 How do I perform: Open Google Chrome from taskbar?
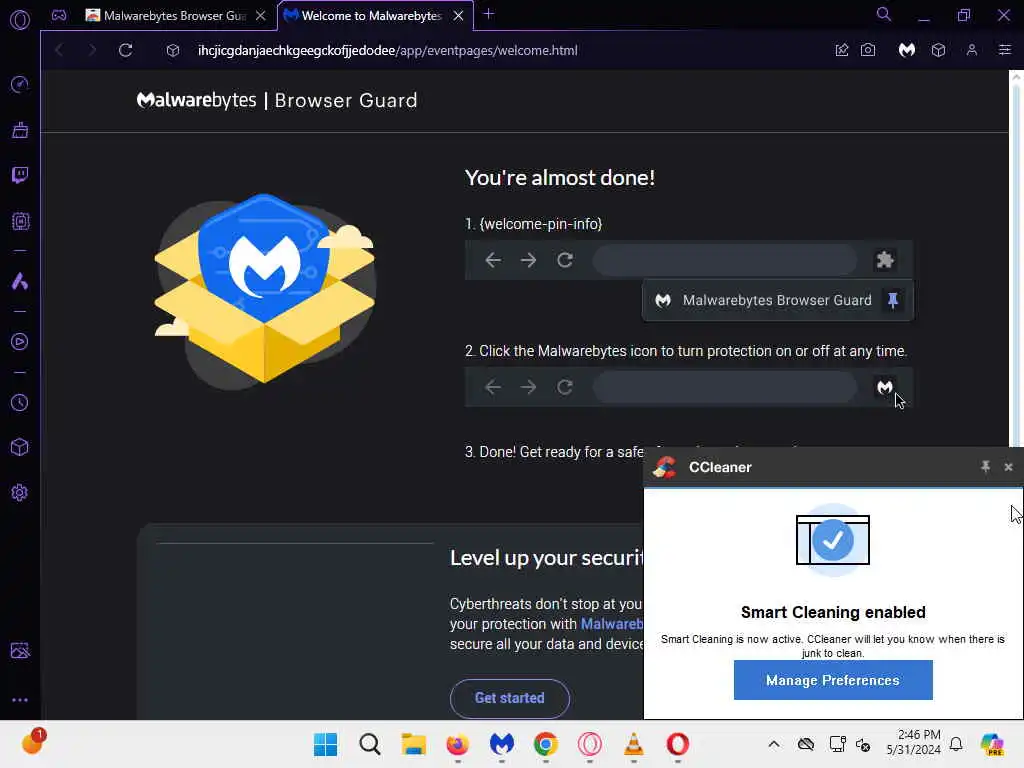coord(545,744)
